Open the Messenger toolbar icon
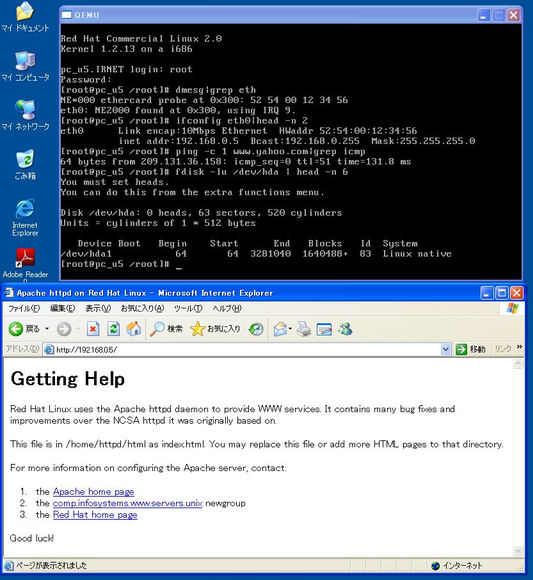The image size is (533, 580). coord(345,329)
